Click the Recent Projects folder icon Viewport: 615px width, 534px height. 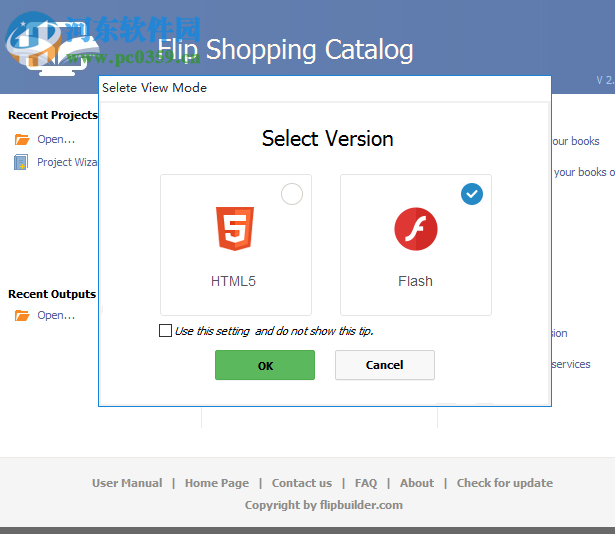pos(22,139)
